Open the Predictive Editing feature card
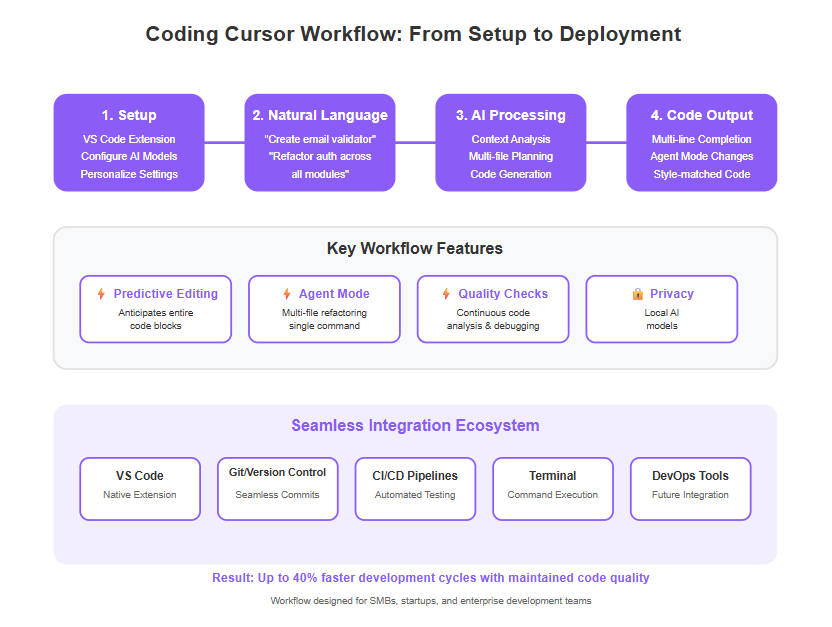 click(155, 309)
